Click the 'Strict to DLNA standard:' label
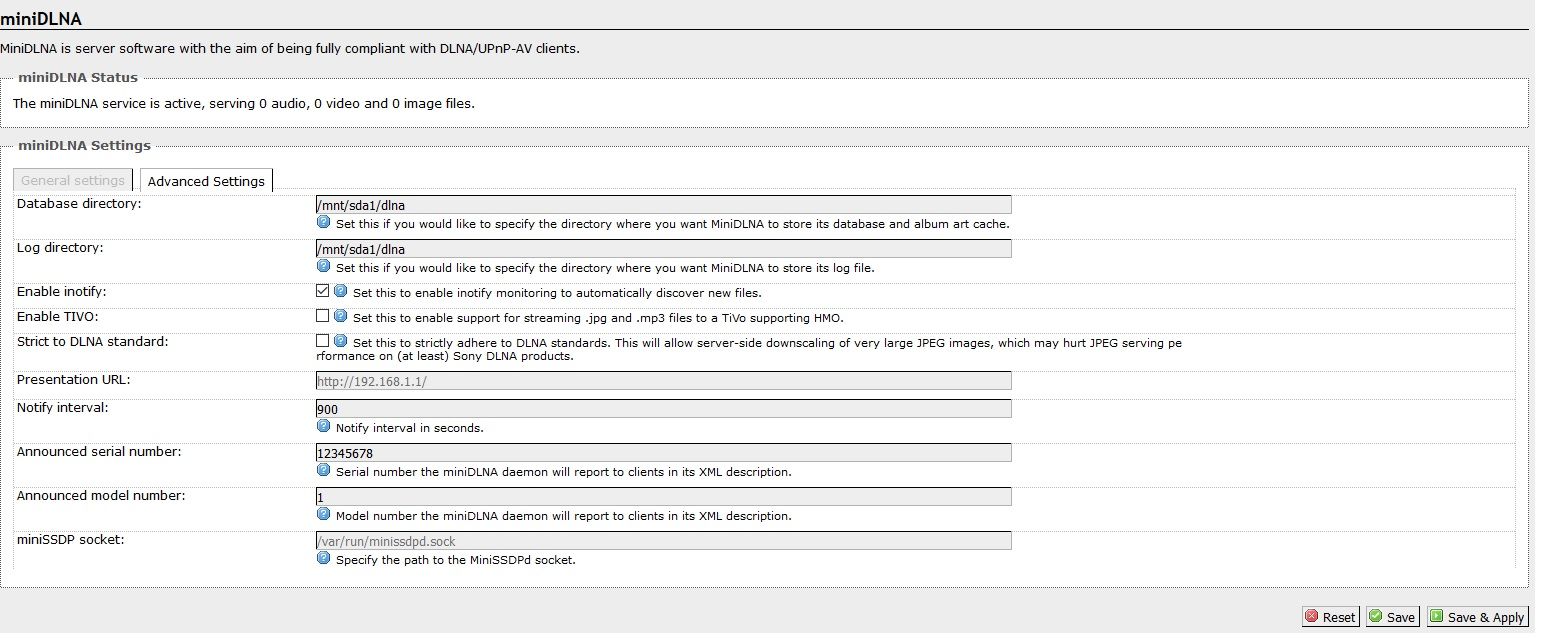 (92, 341)
